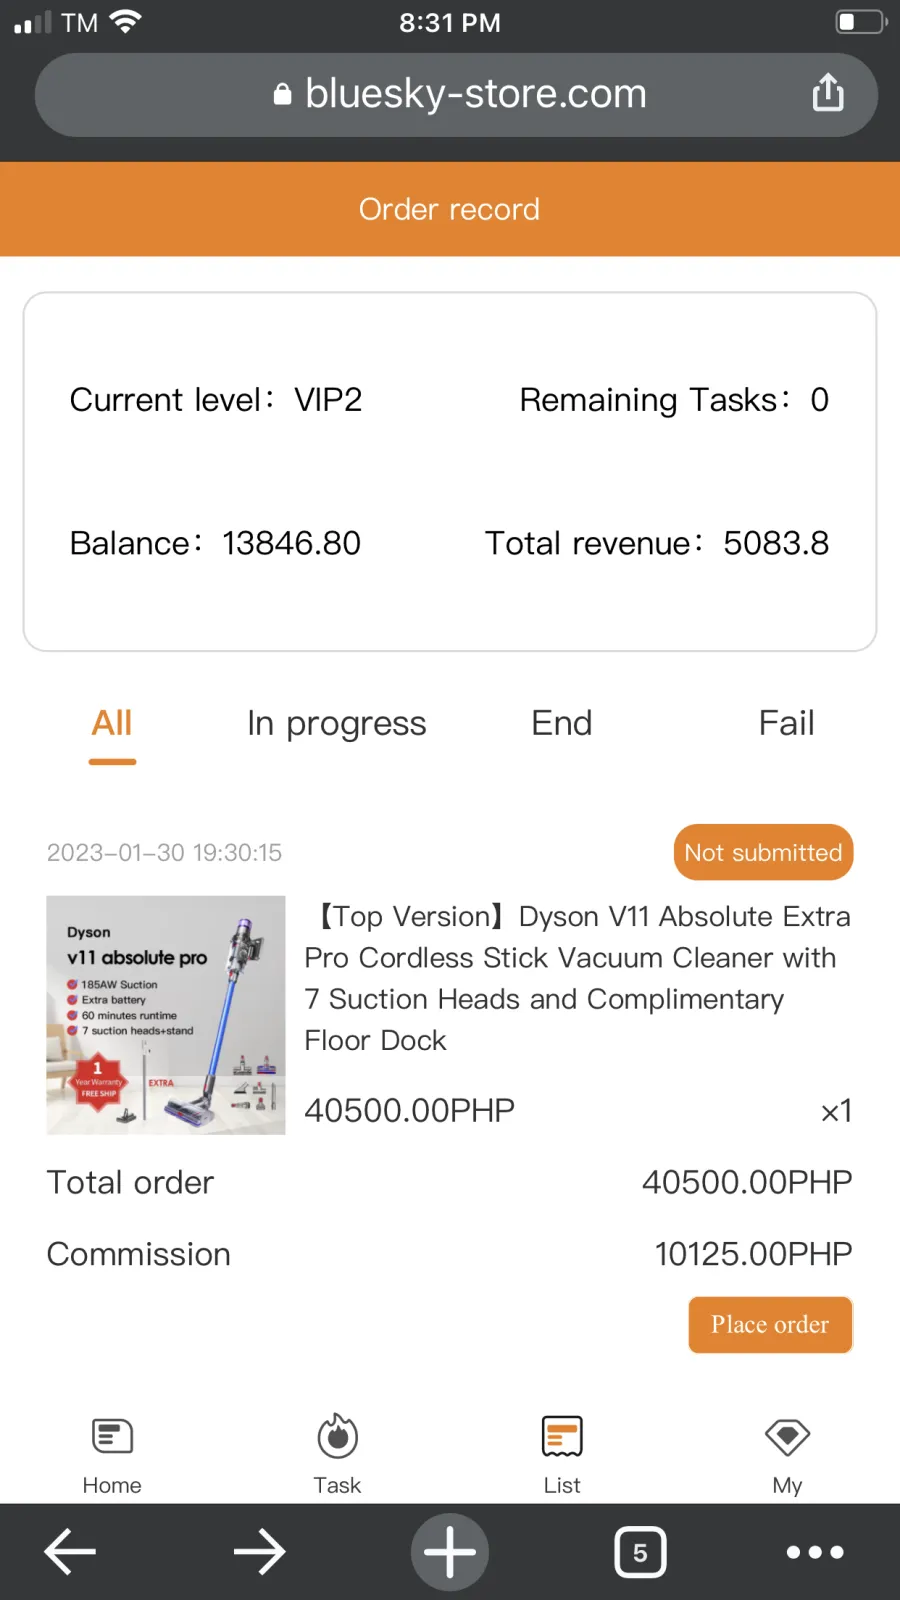This screenshot has width=900, height=1600.
Task: Switch to the In progress tab
Action: tap(337, 723)
